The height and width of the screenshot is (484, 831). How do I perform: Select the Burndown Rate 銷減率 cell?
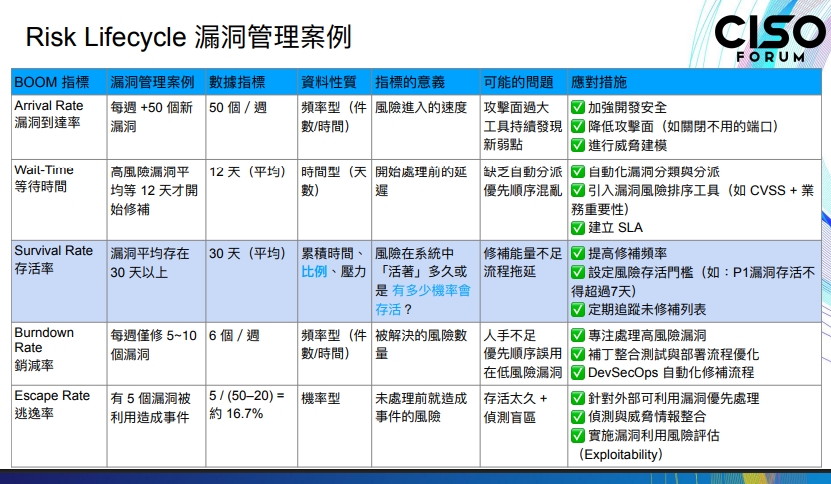(x=59, y=354)
